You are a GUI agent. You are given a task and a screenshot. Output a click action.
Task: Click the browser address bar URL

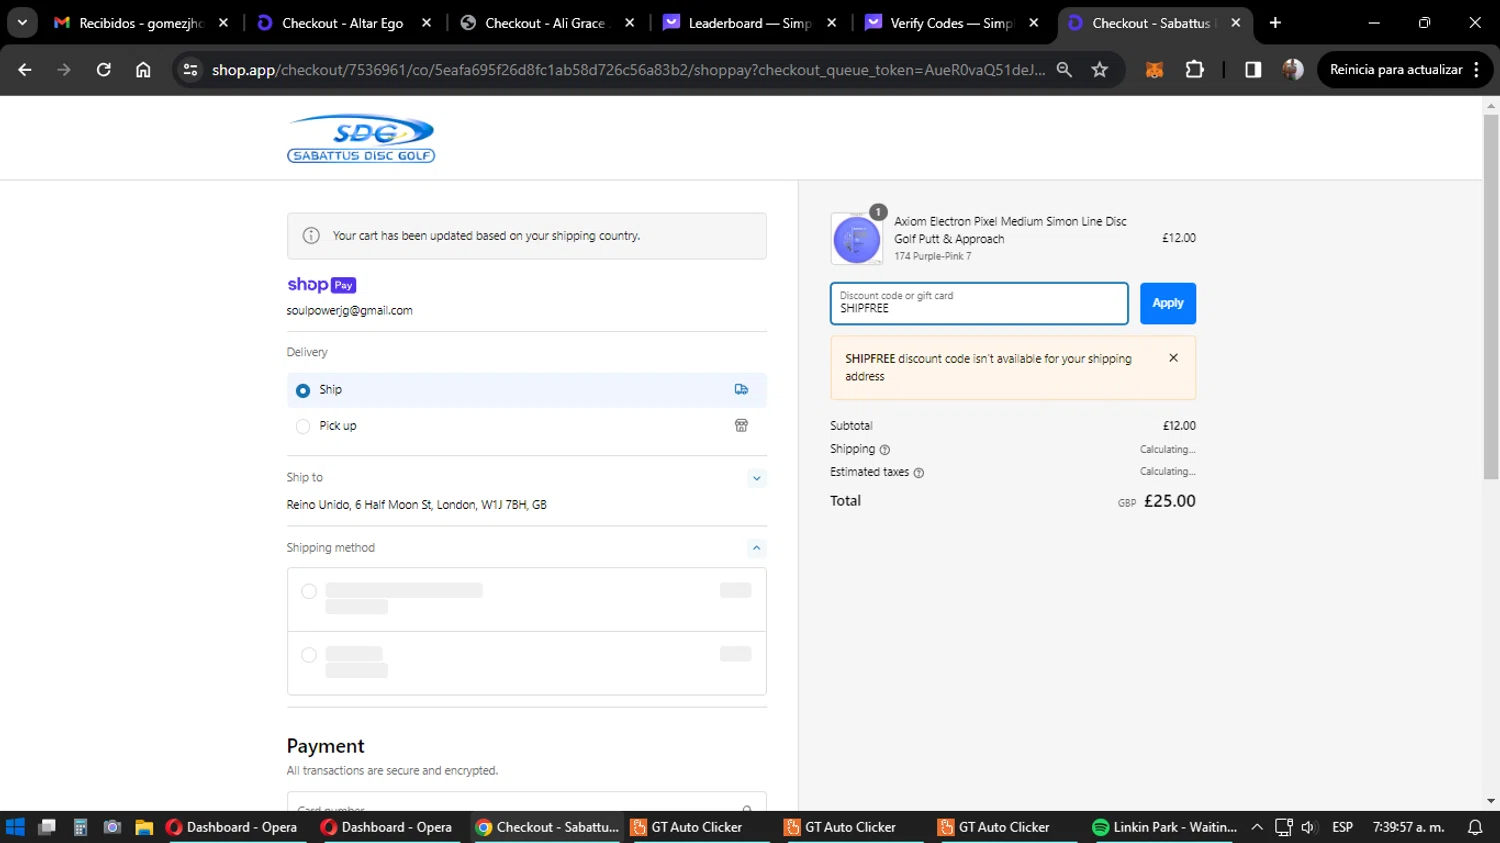pos(628,70)
